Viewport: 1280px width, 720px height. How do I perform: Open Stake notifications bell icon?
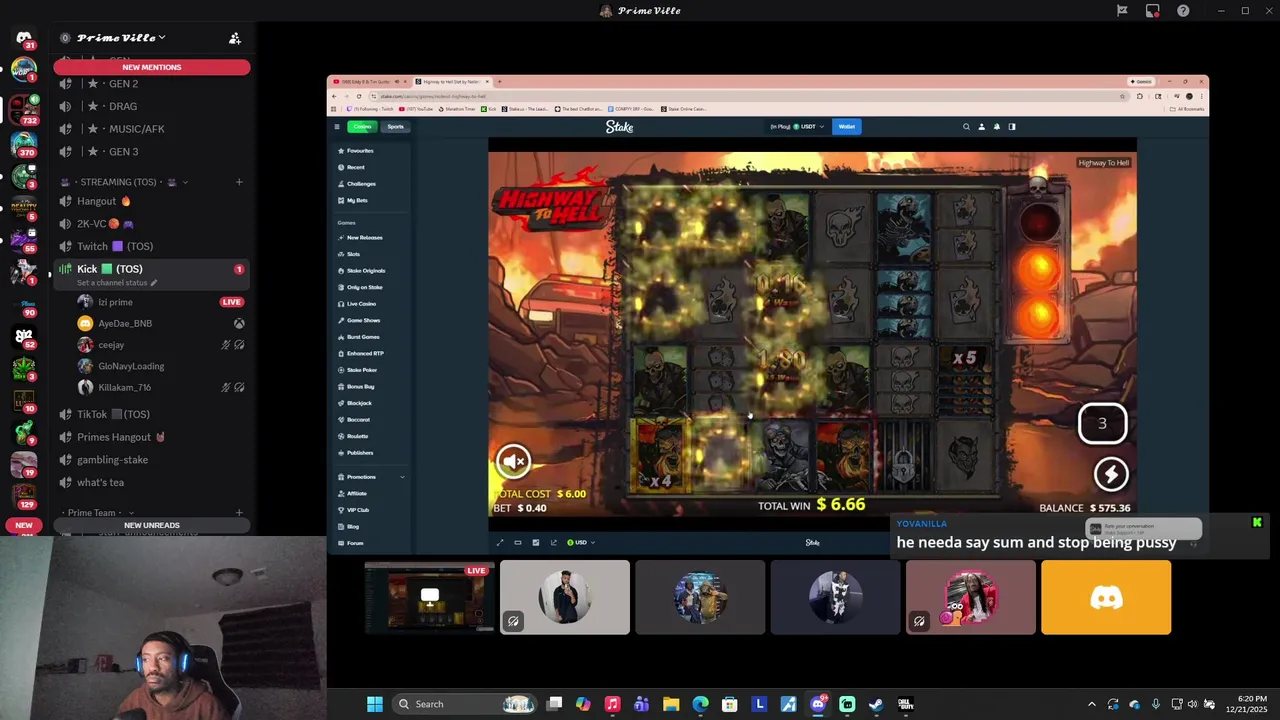996,127
